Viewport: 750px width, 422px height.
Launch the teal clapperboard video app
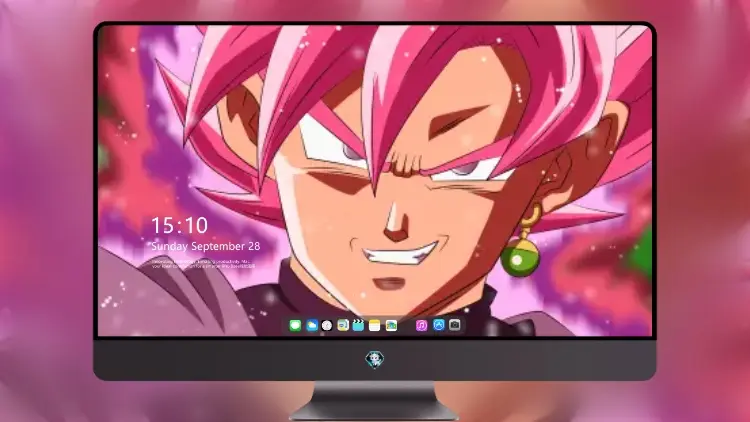click(358, 325)
